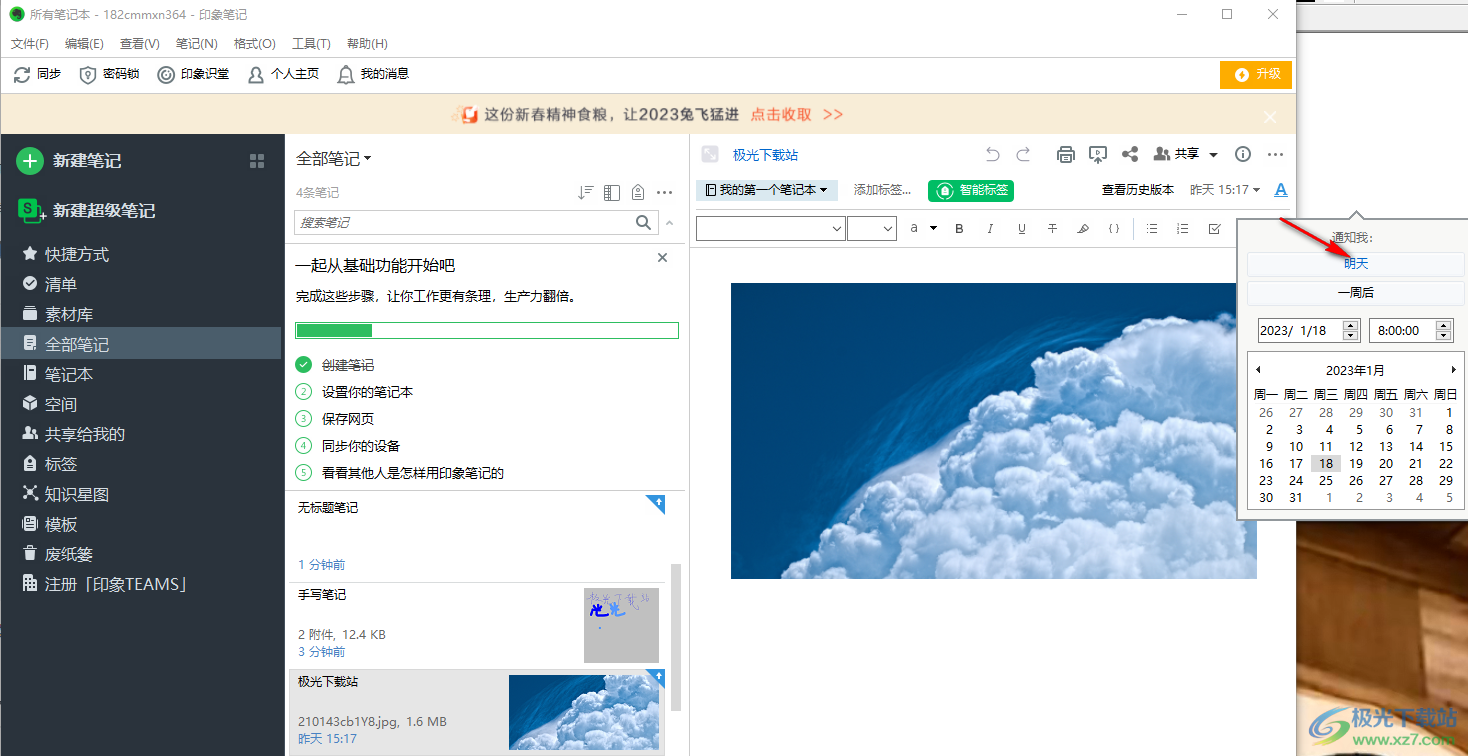Image resolution: width=1468 pixels, height=756 pixels.
Task: Insert a code block with braces icon
Action: 1114,229
